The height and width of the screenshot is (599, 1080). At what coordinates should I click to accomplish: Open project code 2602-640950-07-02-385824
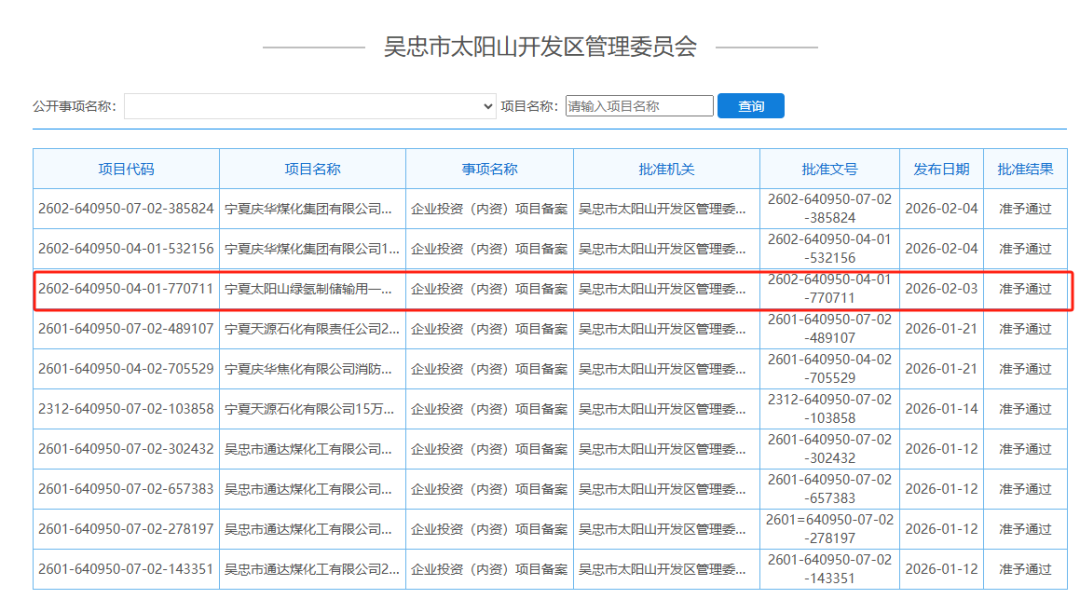point(126,208)
